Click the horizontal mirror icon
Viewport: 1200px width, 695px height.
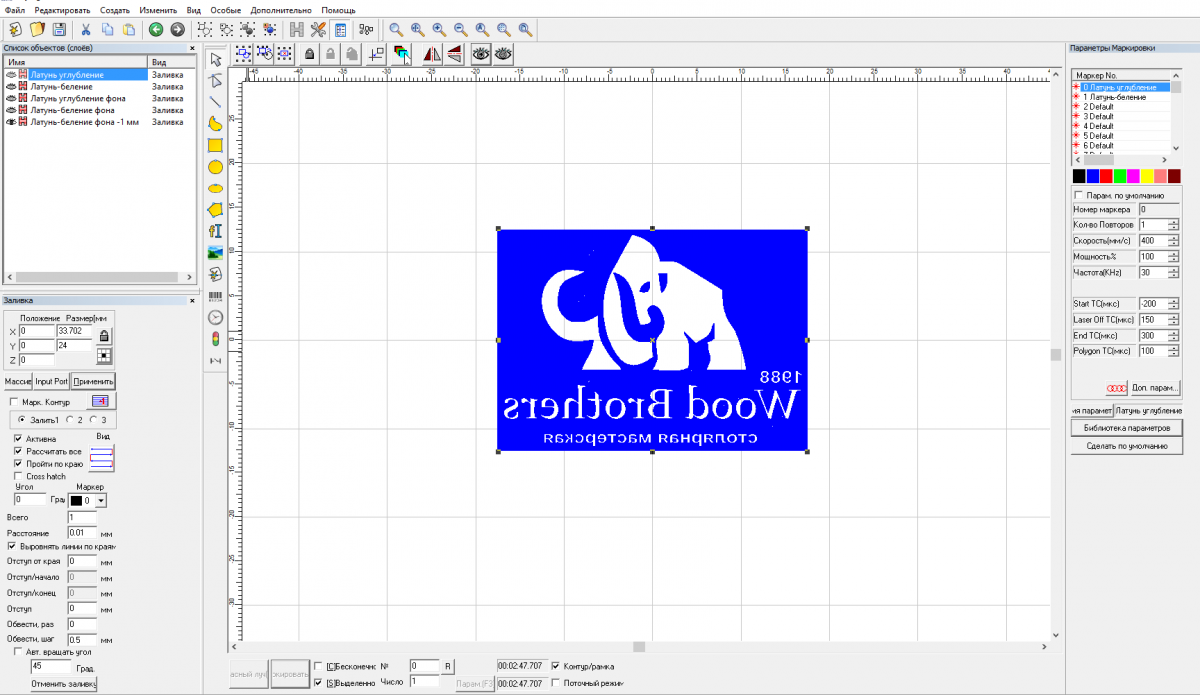click(432, 53)
